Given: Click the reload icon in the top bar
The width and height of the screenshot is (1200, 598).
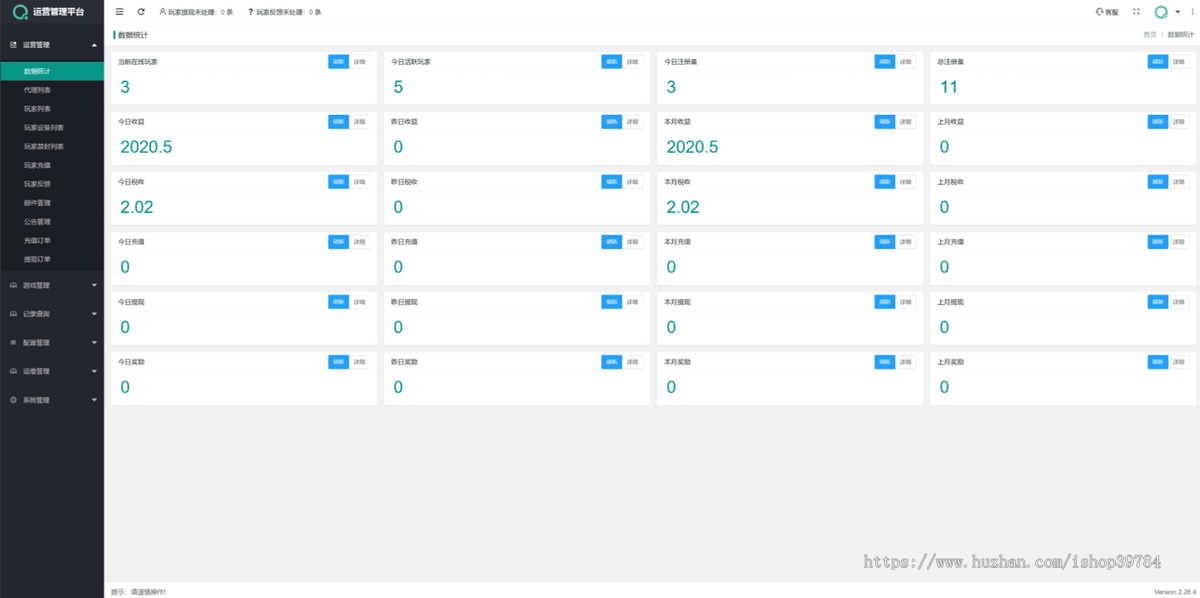Looking at the screenshot, I should (141, 12).
